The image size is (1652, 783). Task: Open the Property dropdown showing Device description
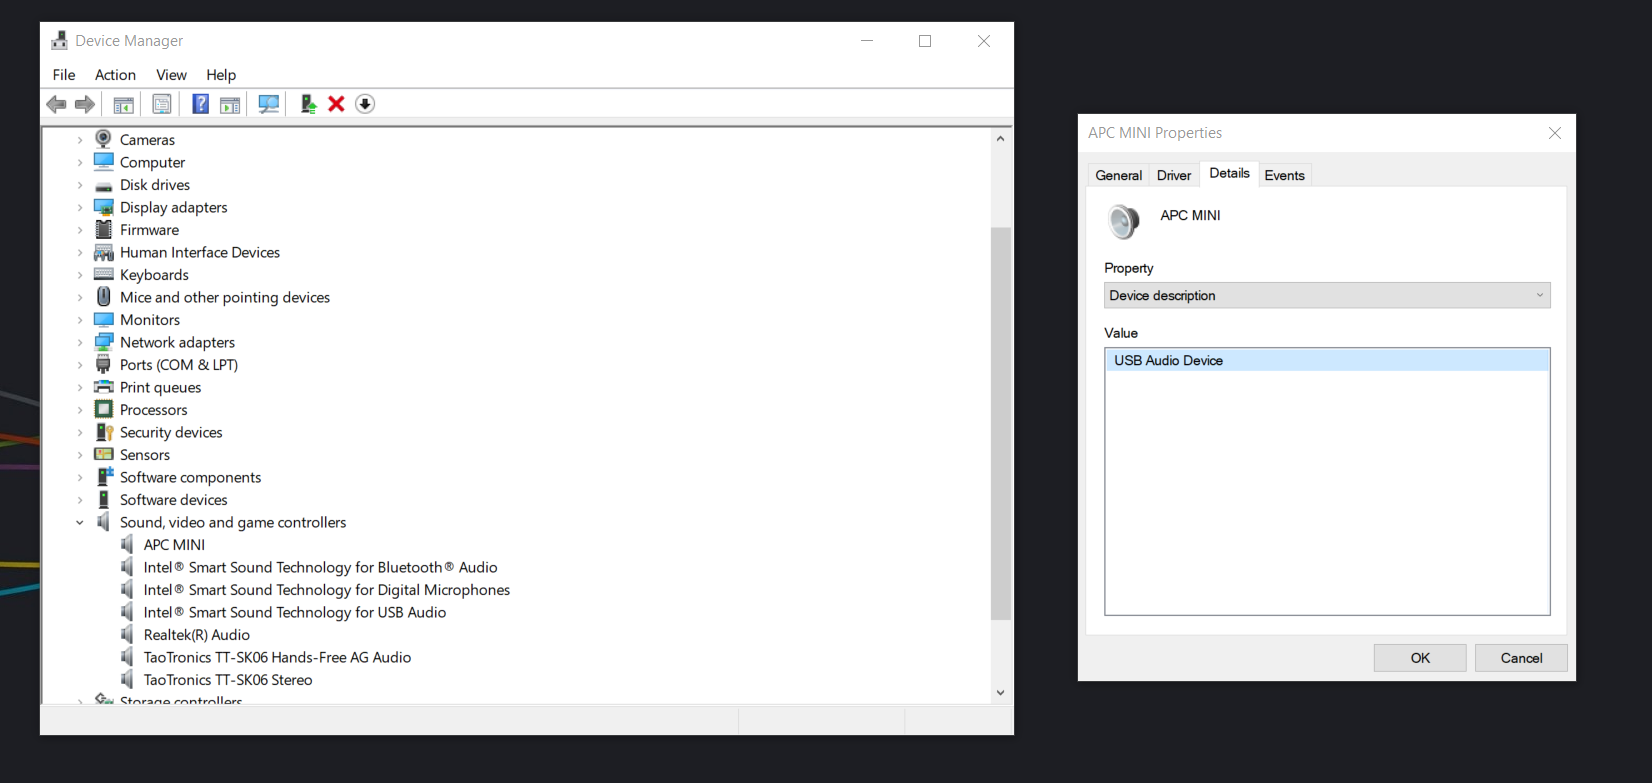(1327, 295)
